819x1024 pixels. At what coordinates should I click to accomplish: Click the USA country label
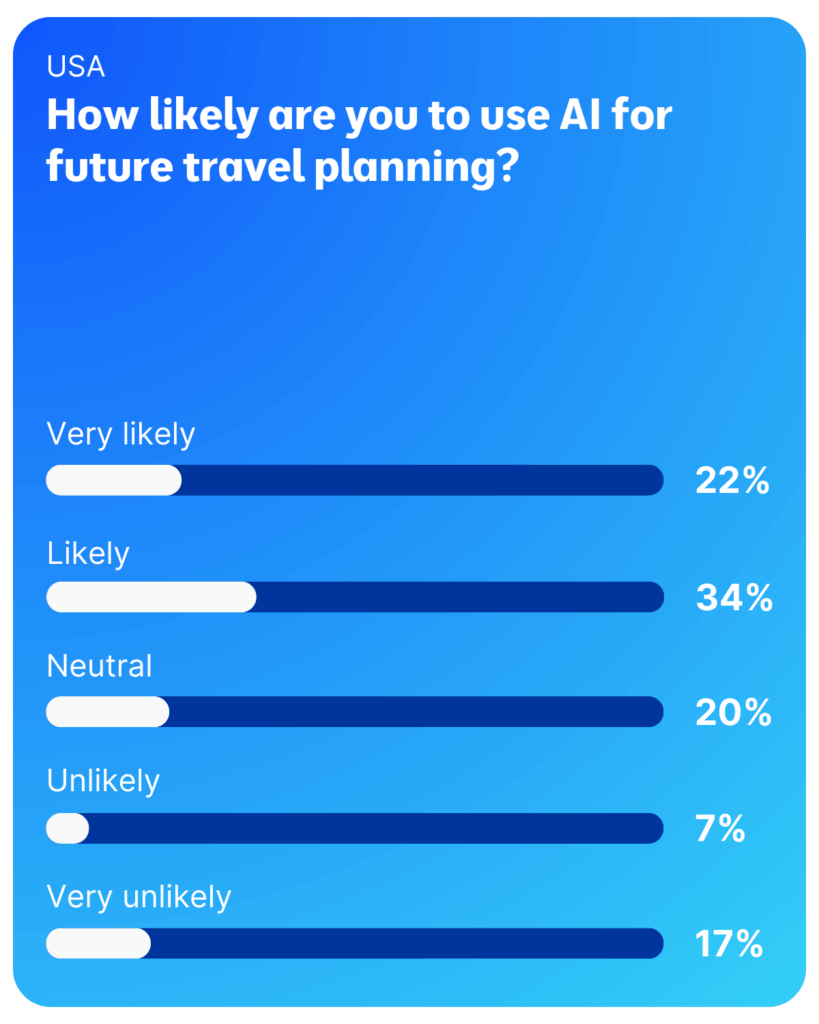click(76, 68)
